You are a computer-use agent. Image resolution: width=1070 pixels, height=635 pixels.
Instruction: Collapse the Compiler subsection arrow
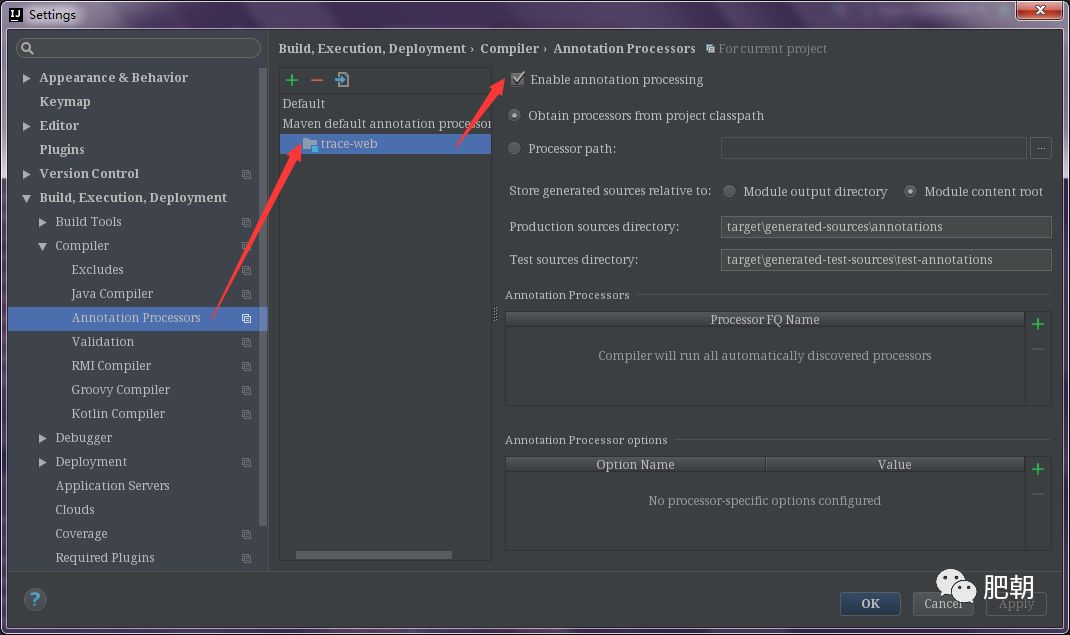[x=42, y=246]
